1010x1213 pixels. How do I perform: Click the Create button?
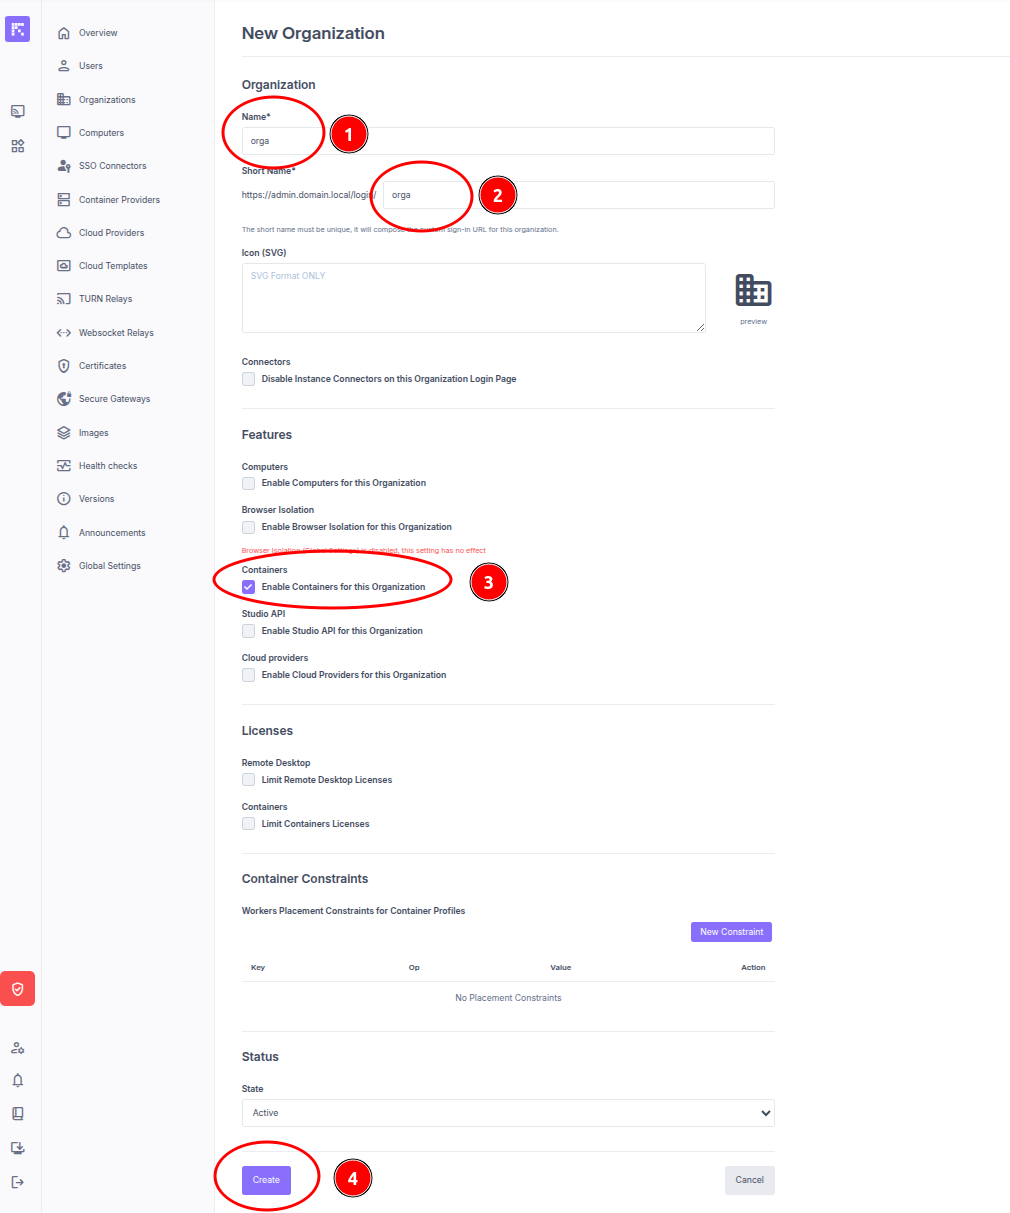click(266, 1180)
